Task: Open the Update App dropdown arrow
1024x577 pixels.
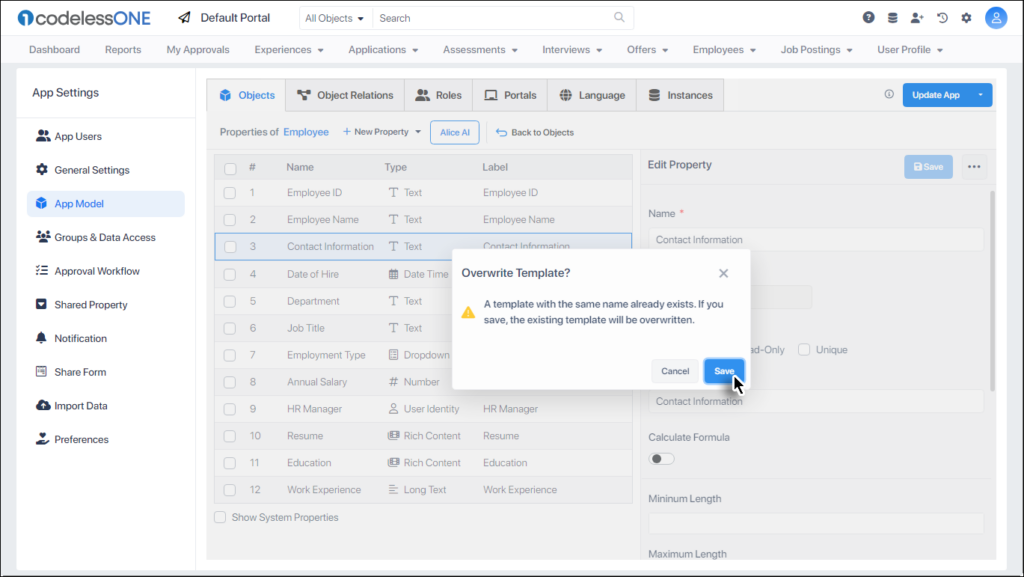Action: 980,95
